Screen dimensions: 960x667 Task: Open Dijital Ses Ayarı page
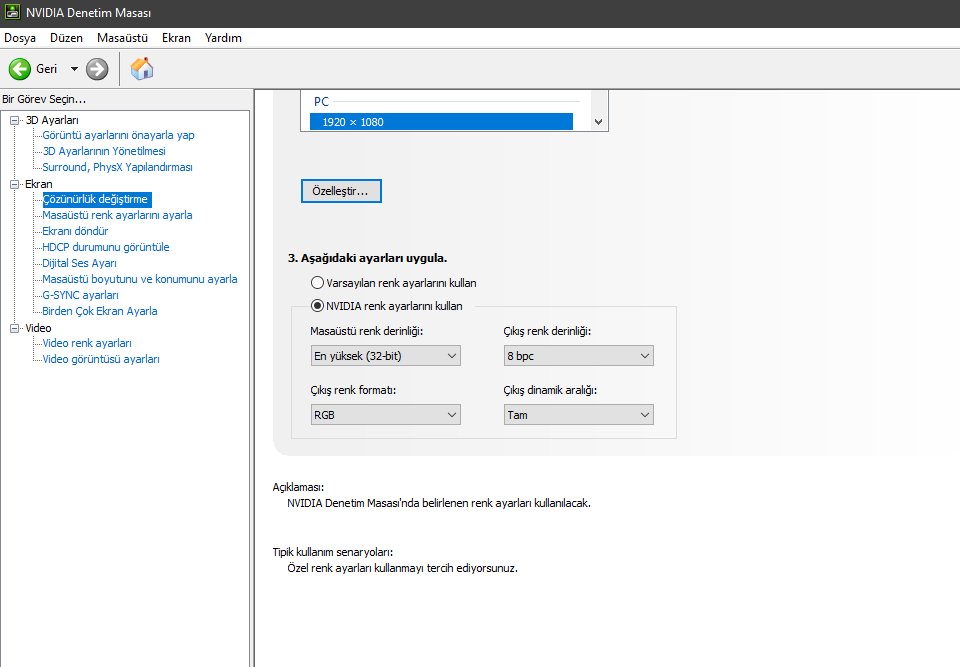point(79,263)
